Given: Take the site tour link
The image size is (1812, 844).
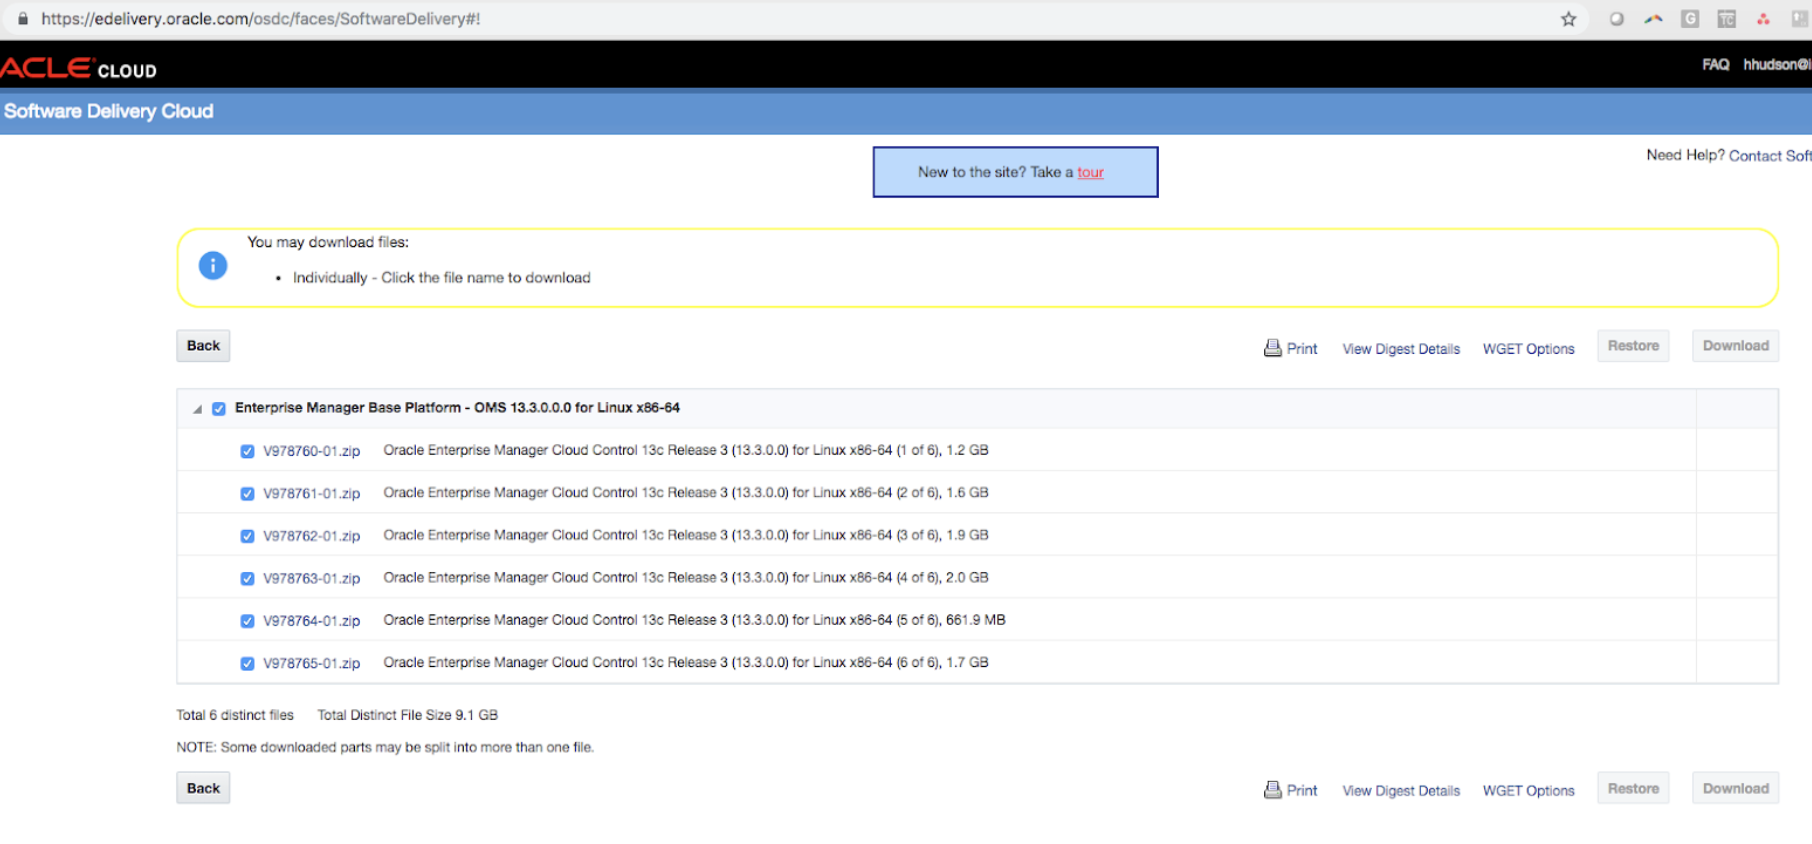Looking at the screenshot, I should 1090,172.
